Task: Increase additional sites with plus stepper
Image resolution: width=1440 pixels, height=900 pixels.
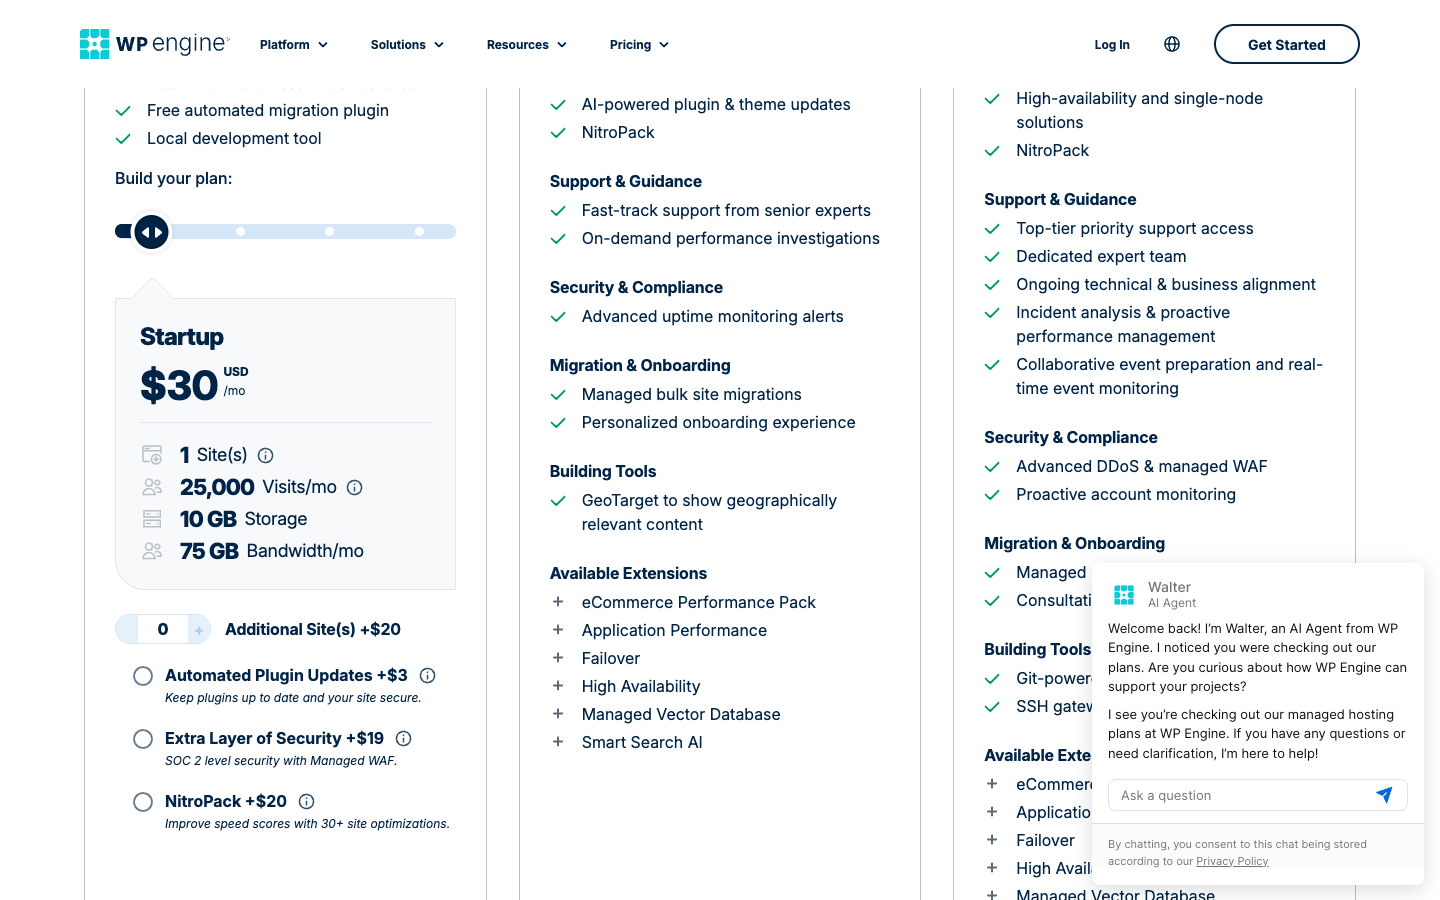Action: pos(199,630)
